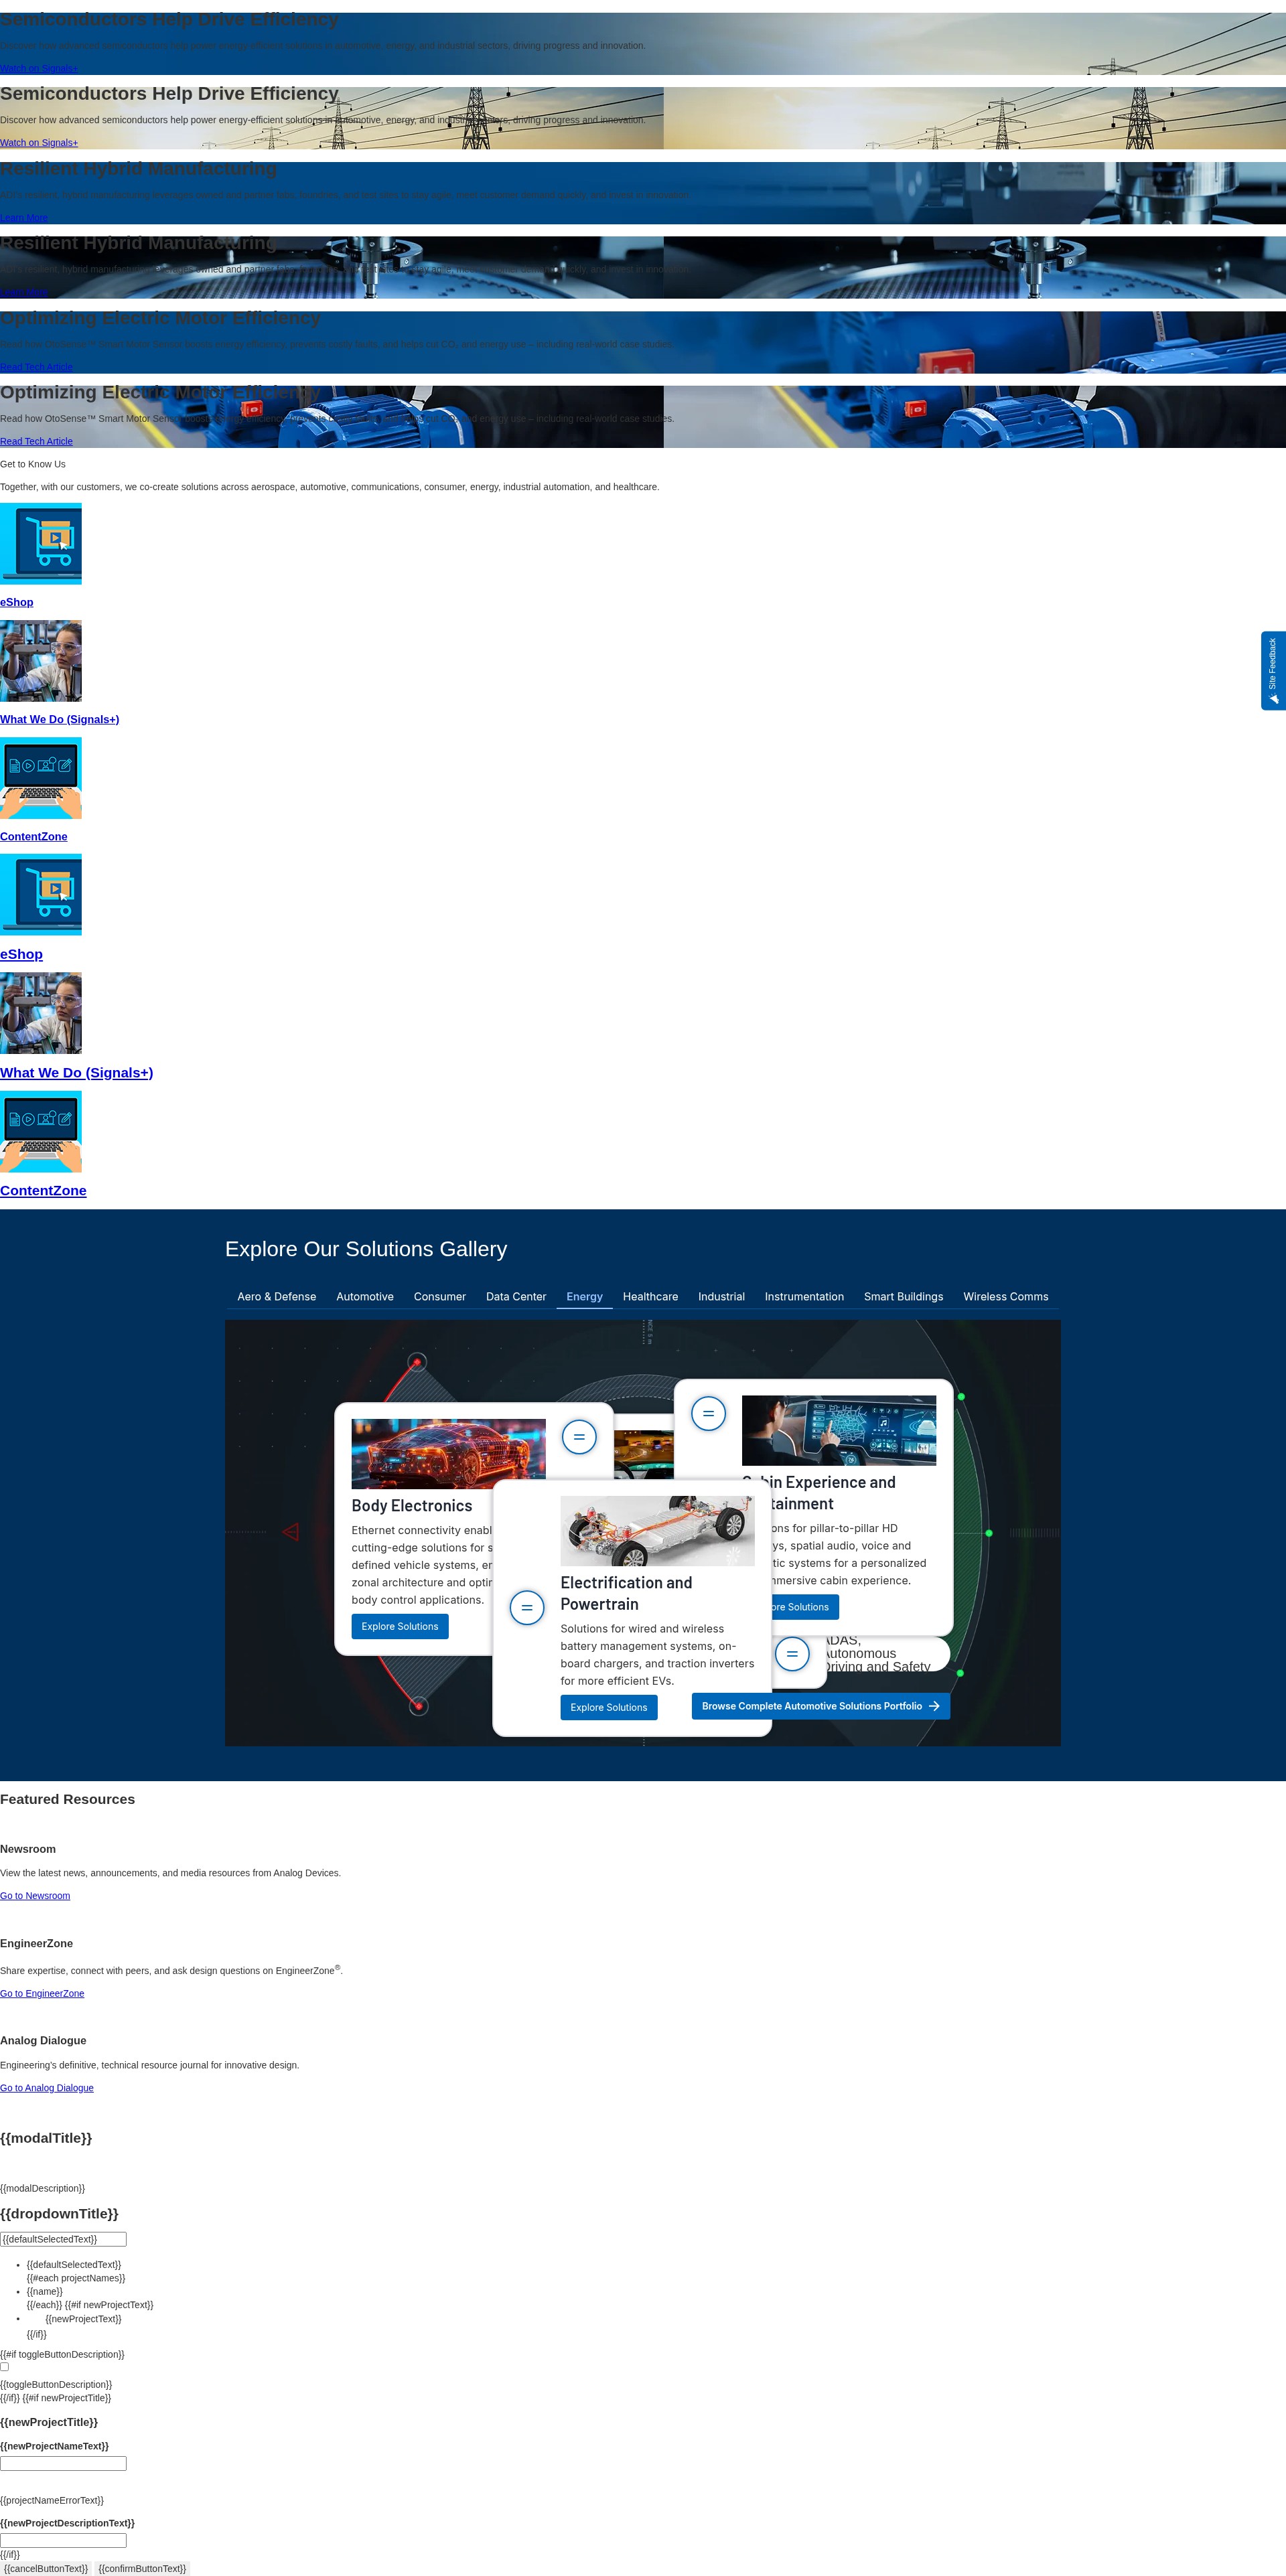Click the small-text ContentZone link below laptop image
The height and width of the screenshot is (2576, 1286).
tap(34, 836)
